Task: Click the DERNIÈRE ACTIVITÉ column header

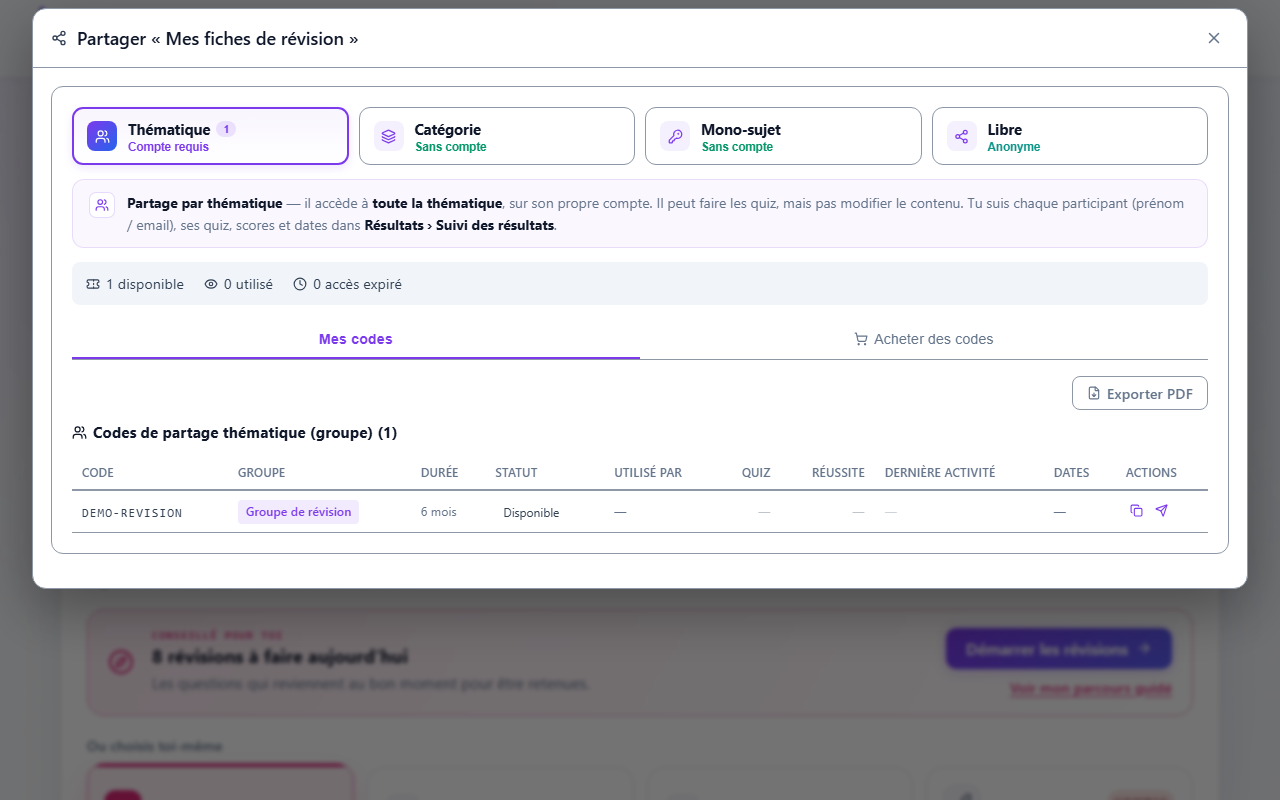Action: [x=940, y=473]
